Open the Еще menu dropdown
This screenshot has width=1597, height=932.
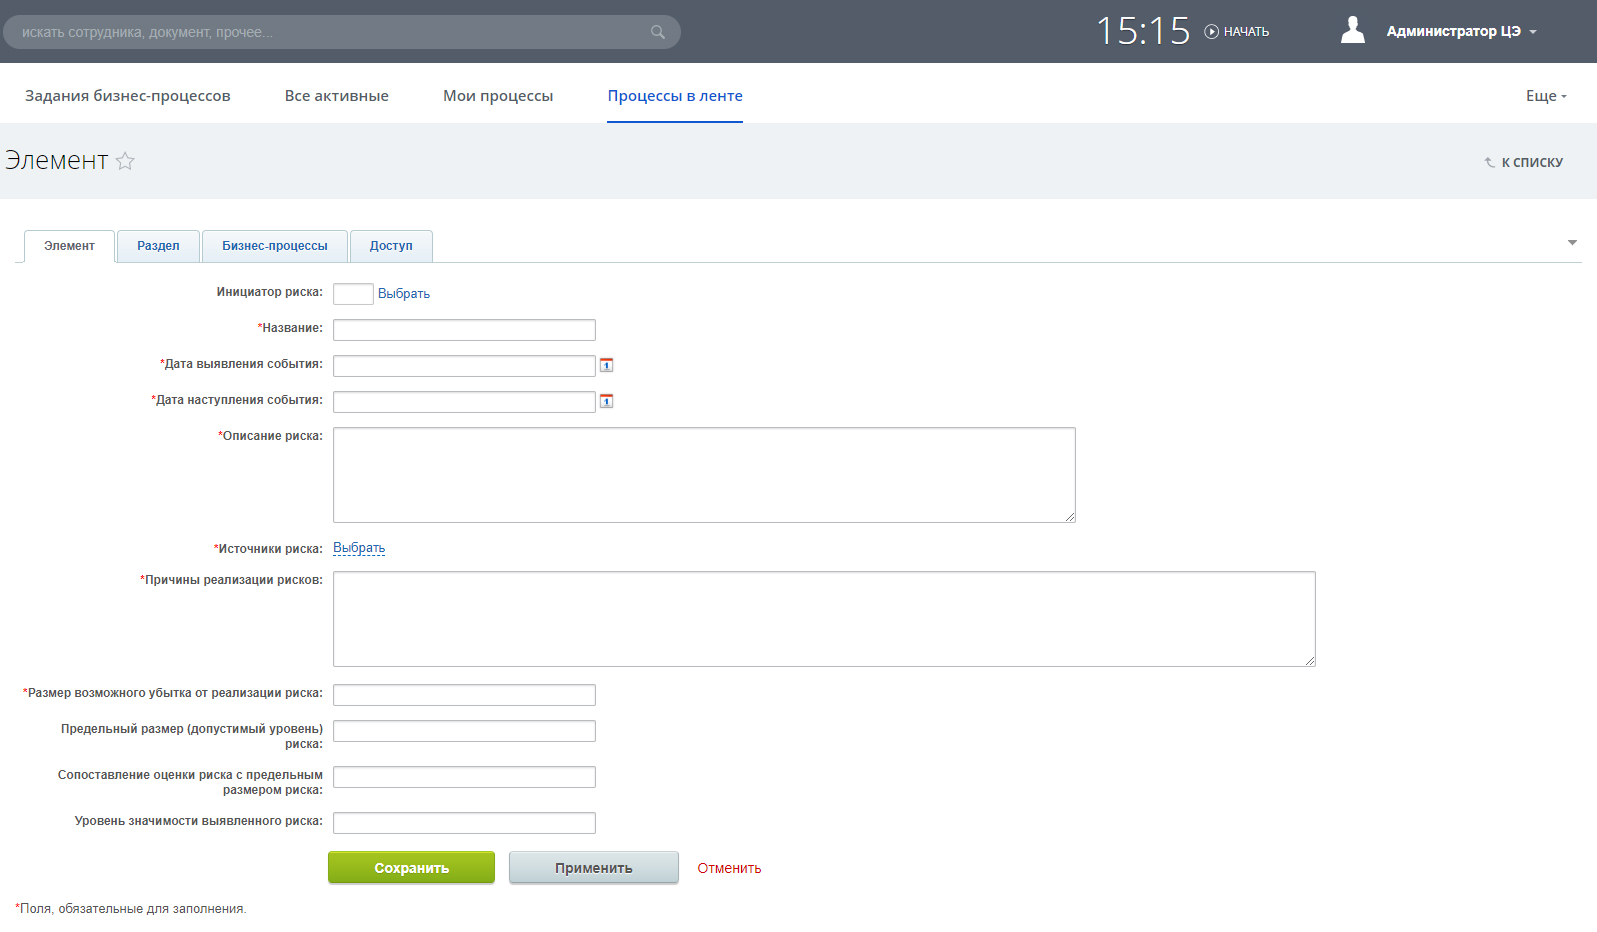click(1545, 96)
